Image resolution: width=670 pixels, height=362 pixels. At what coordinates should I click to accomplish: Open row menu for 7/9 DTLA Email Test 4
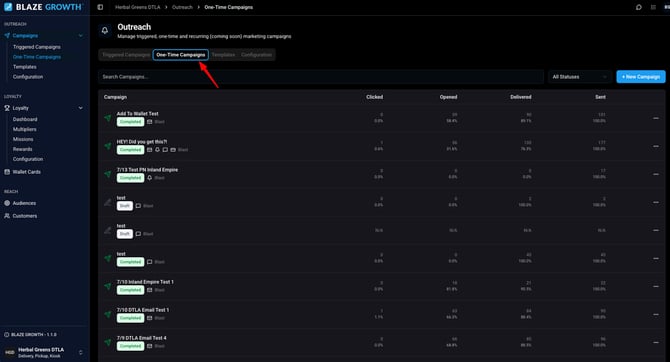click(x=656, y=342)
